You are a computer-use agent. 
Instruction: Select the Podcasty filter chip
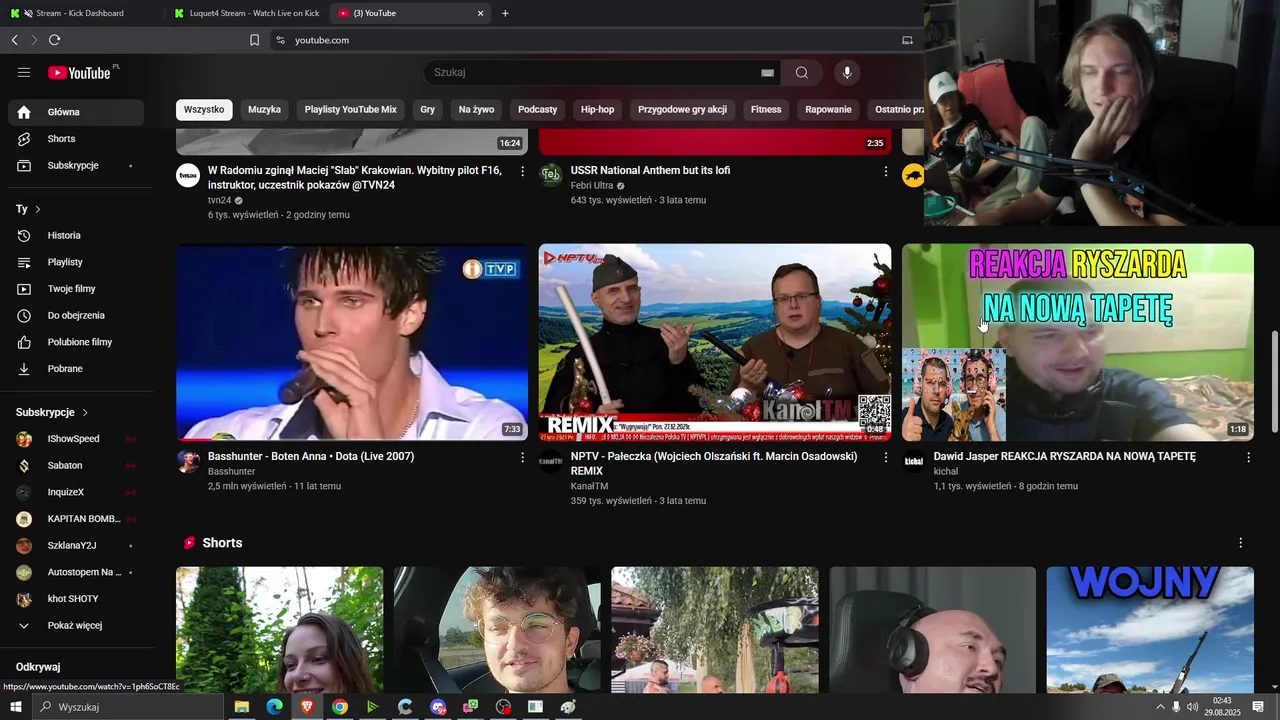tap(538, 110)
